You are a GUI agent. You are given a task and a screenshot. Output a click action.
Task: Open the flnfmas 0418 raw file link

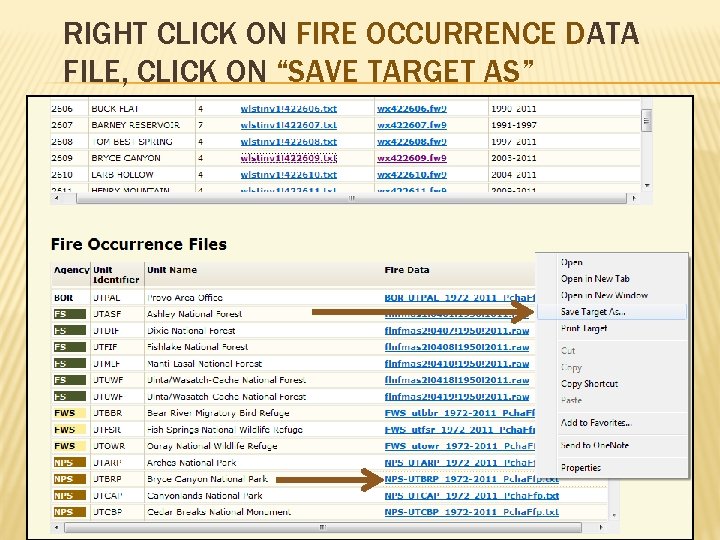point(457,380)
